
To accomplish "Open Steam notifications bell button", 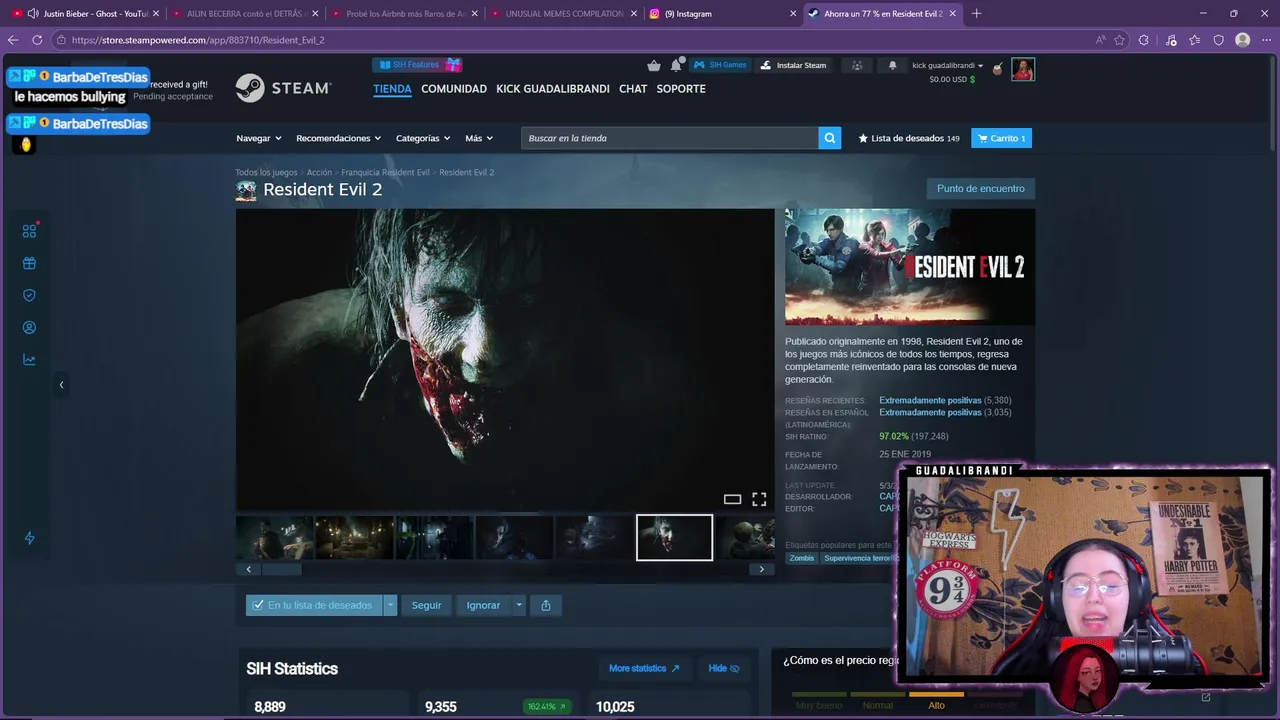I will pos(893,65).
